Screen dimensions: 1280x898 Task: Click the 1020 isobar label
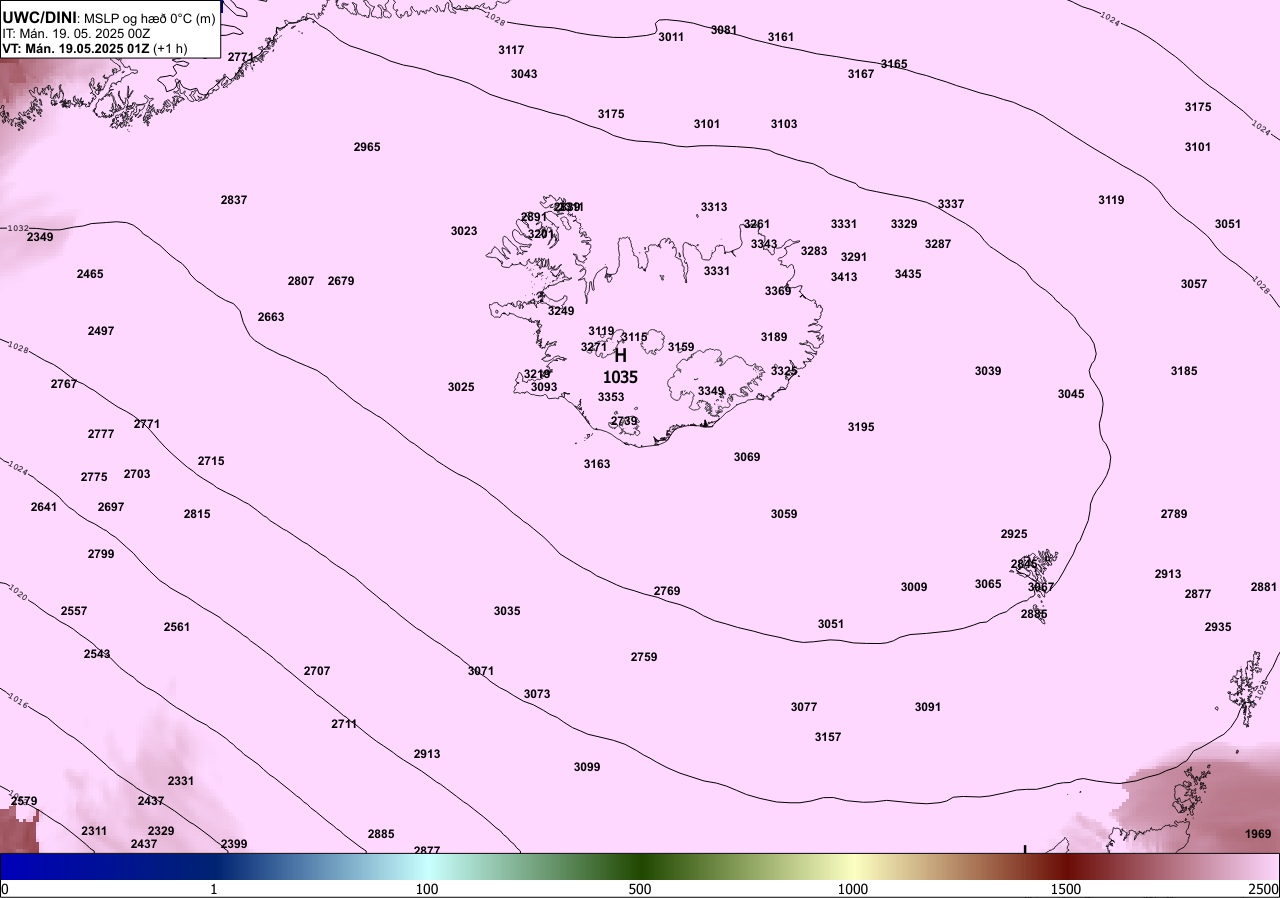click(x=17, y=592)
